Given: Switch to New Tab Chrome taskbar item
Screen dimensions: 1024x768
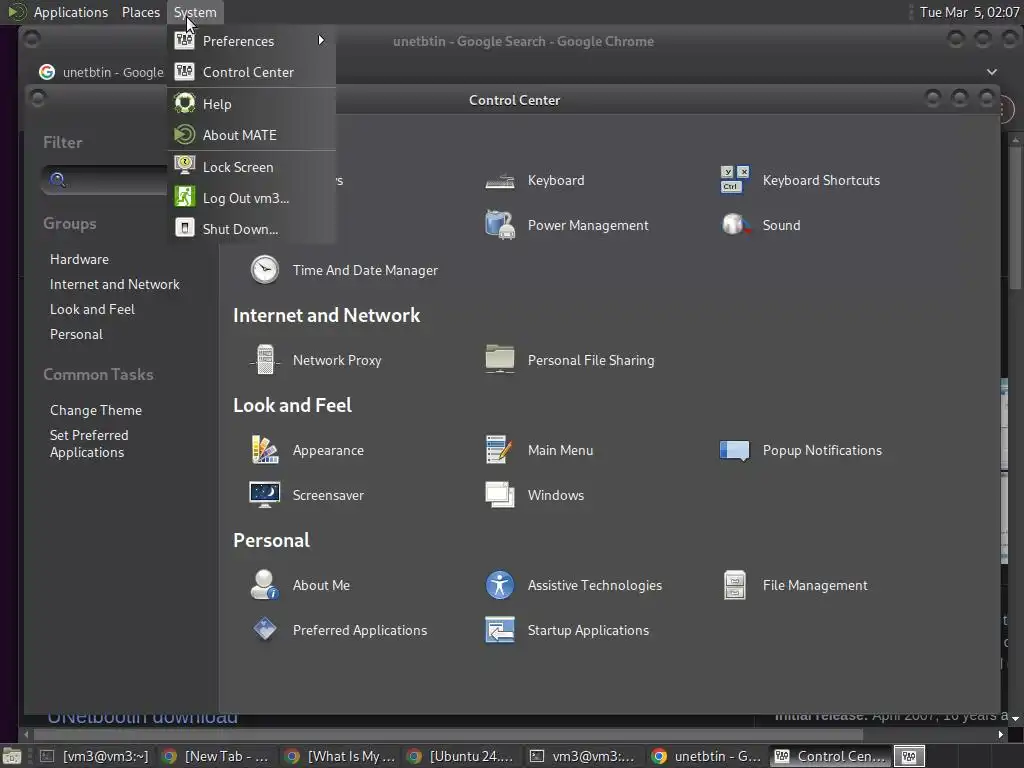Looking at the screenshot, I should pos(216,756).
